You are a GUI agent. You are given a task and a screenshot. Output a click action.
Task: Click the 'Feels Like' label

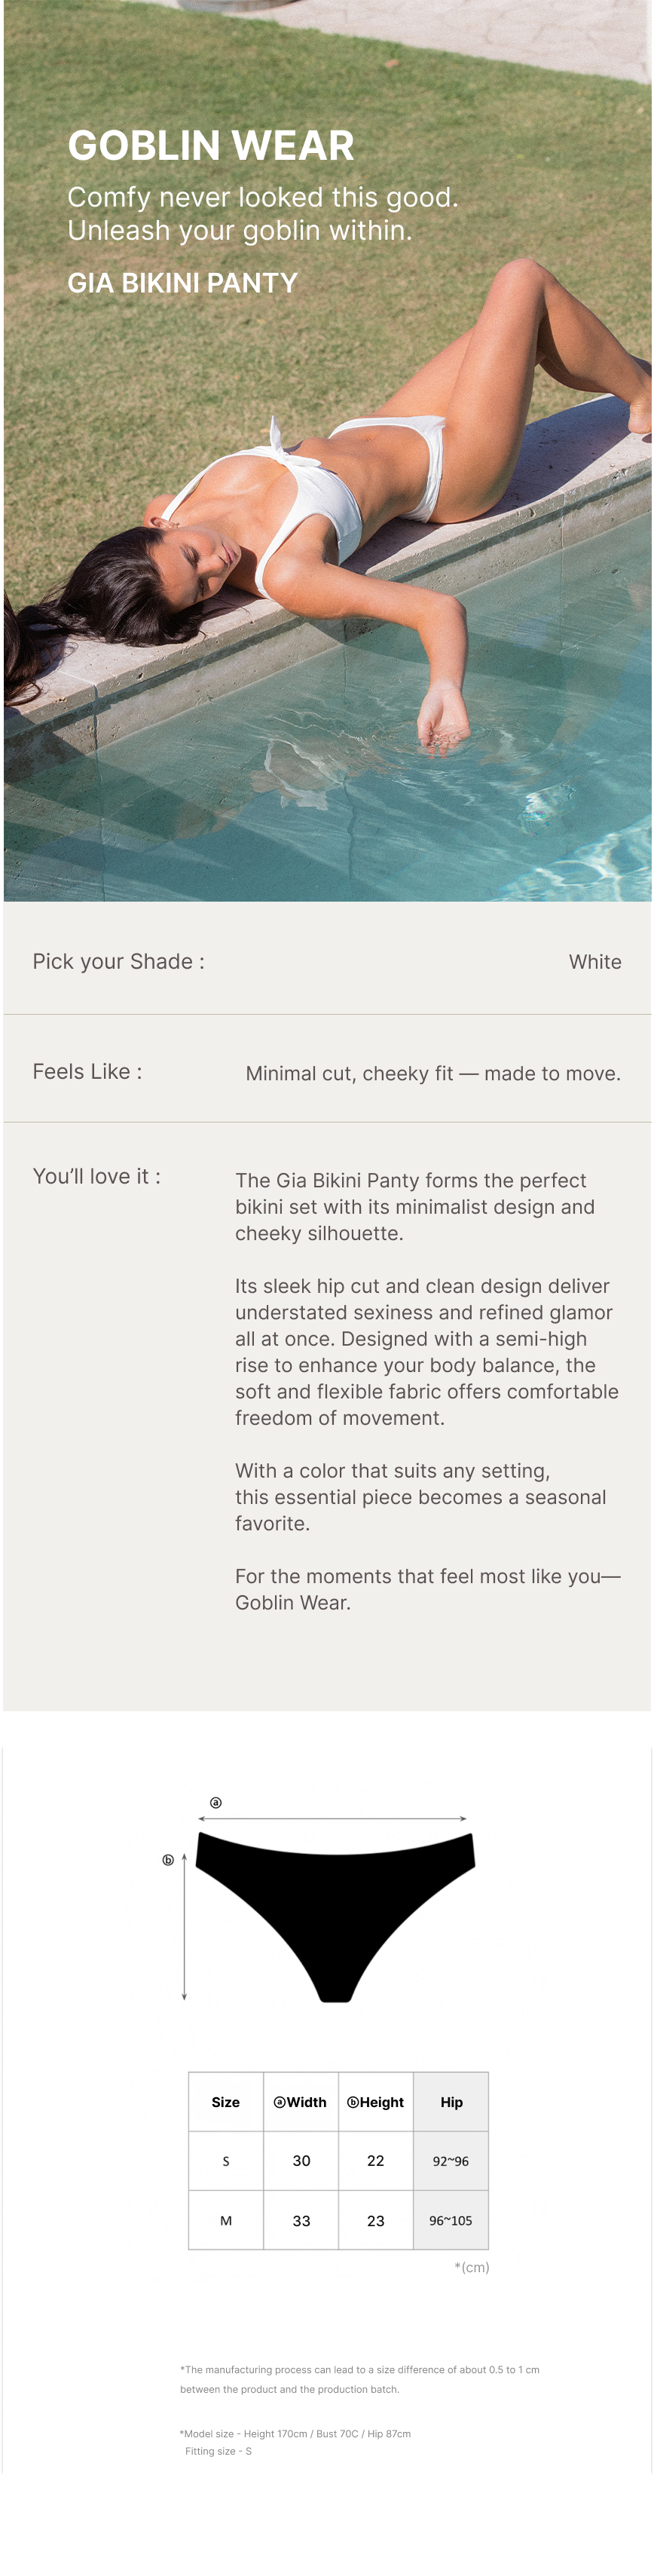(x=87, y=1072)
